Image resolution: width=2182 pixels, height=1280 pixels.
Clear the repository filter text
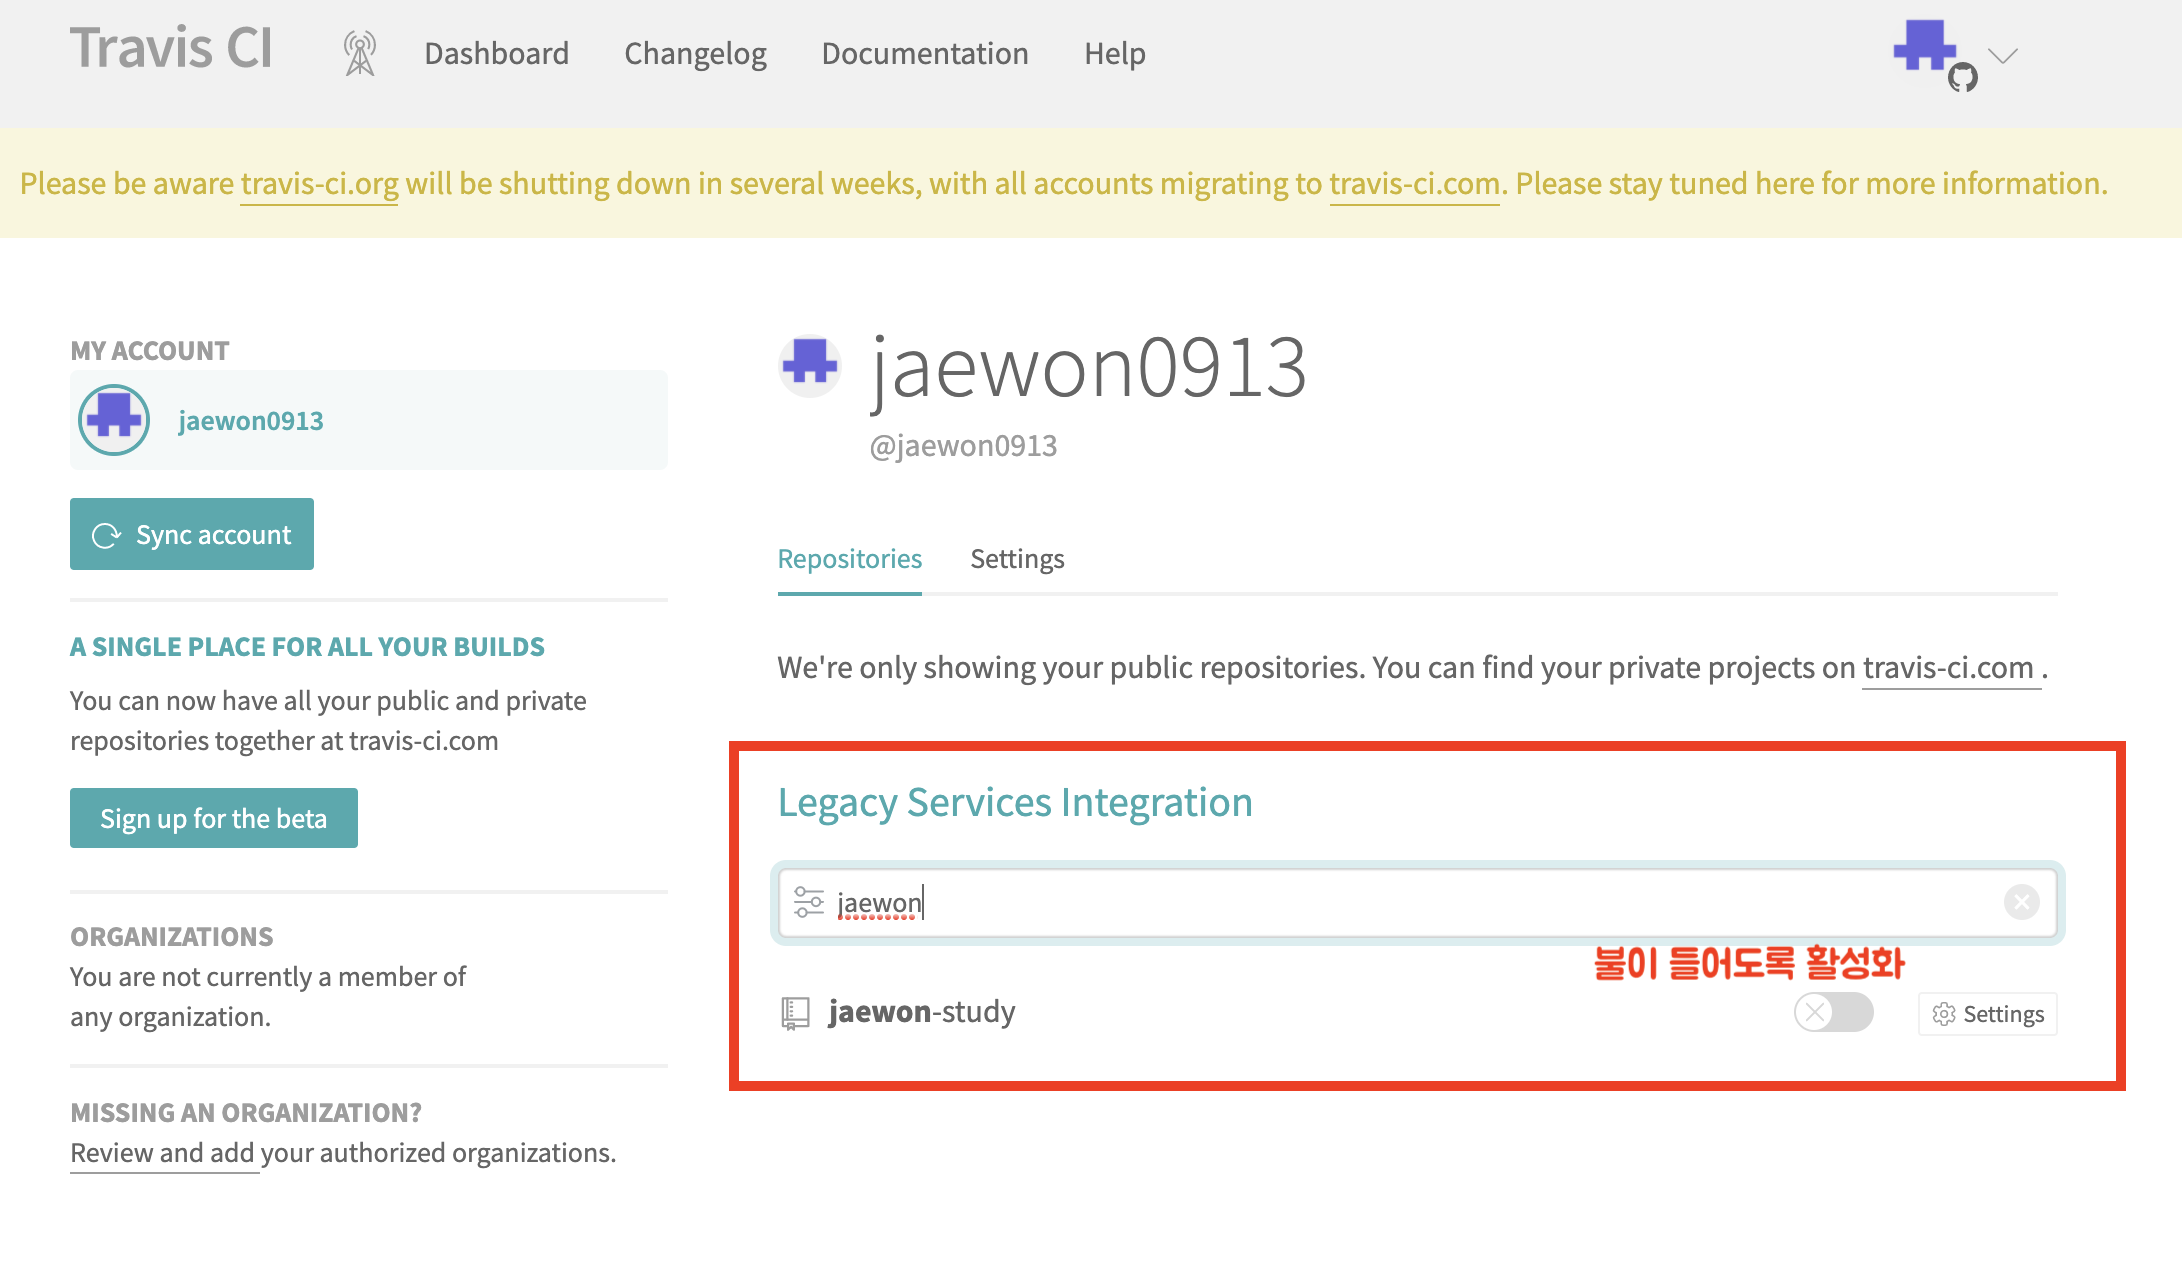click(x=2021, y=902)
